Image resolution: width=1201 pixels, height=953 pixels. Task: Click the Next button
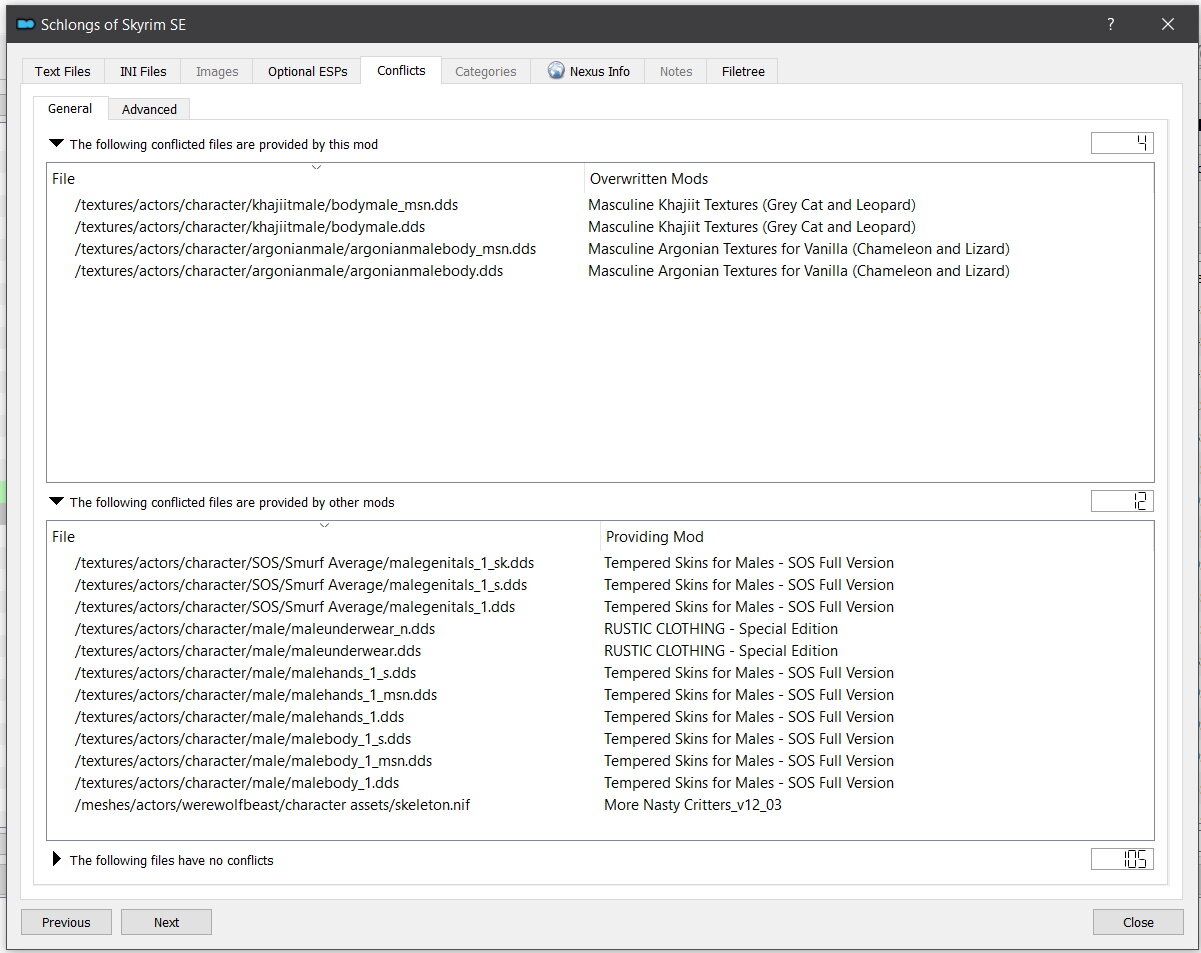[166, 922]
